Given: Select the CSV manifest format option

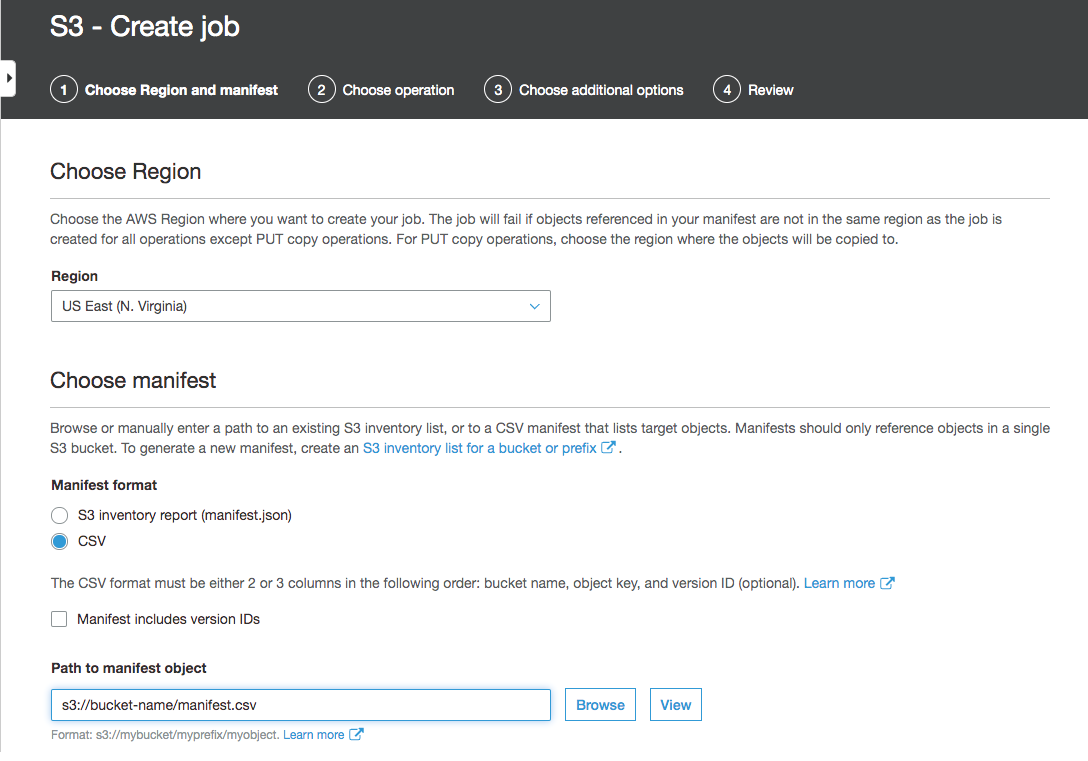Looking at the screenshot, I should point(59,541).
